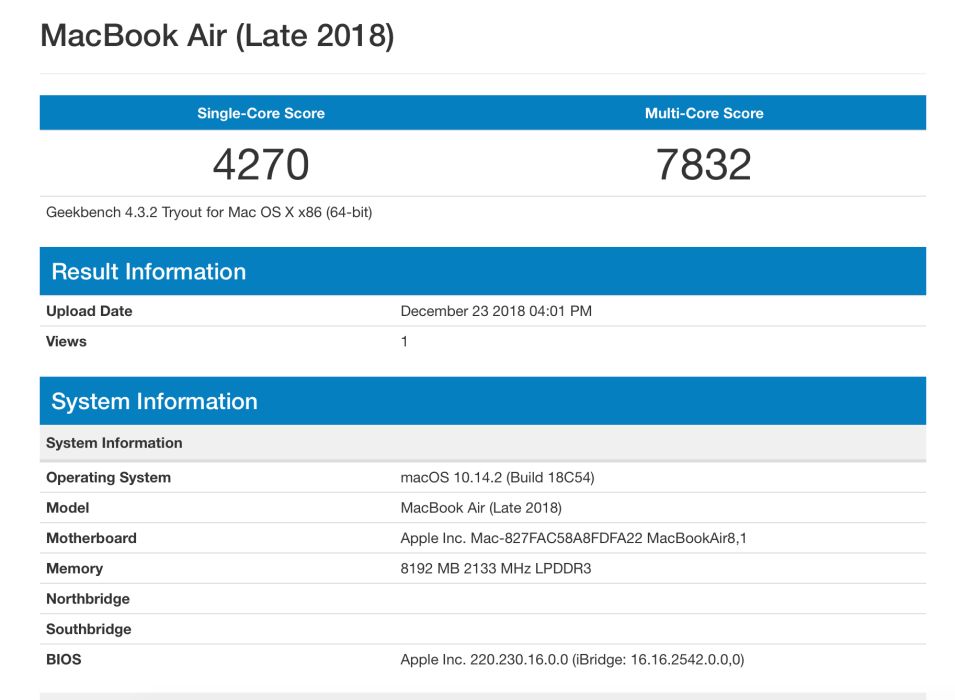
Task: Select the Model label
Action: (x=68, y=507)
